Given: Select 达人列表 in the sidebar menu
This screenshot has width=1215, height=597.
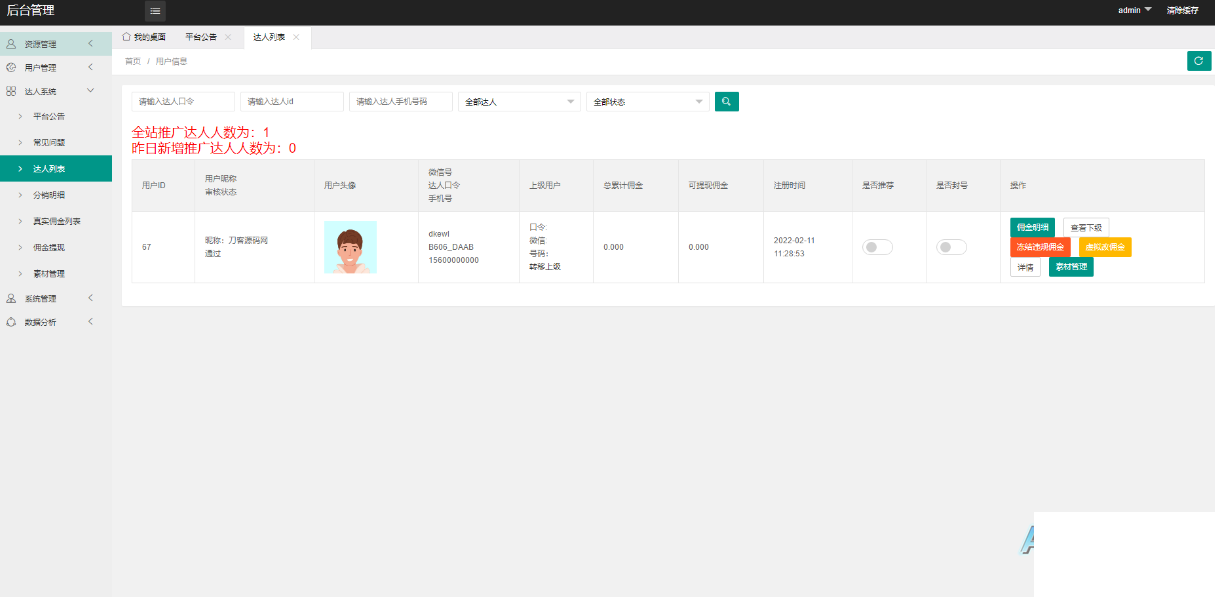Looking at the screenshot, I should [56, 169].
